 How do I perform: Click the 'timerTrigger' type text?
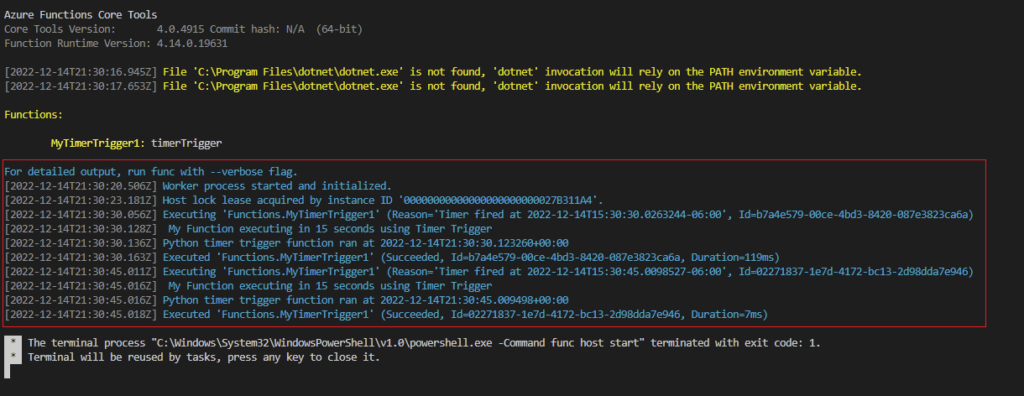187,142
